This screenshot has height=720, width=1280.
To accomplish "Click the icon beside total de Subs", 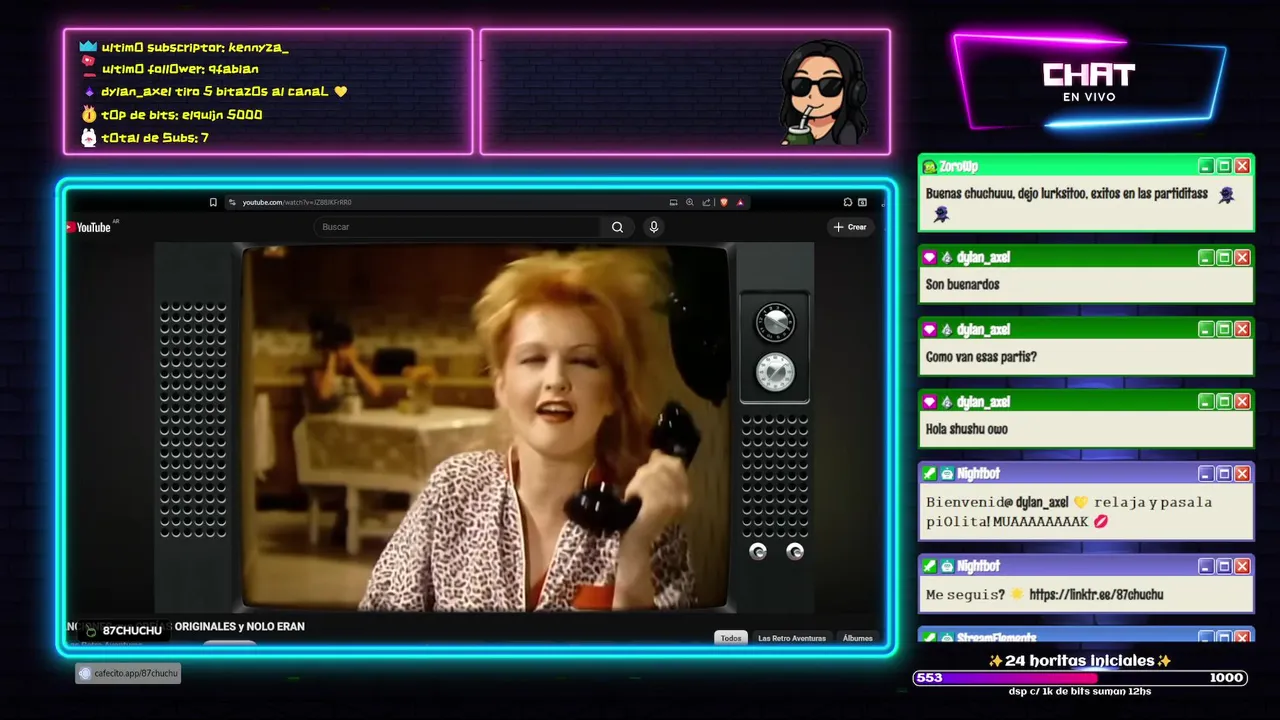I will [x=88, y=138].
